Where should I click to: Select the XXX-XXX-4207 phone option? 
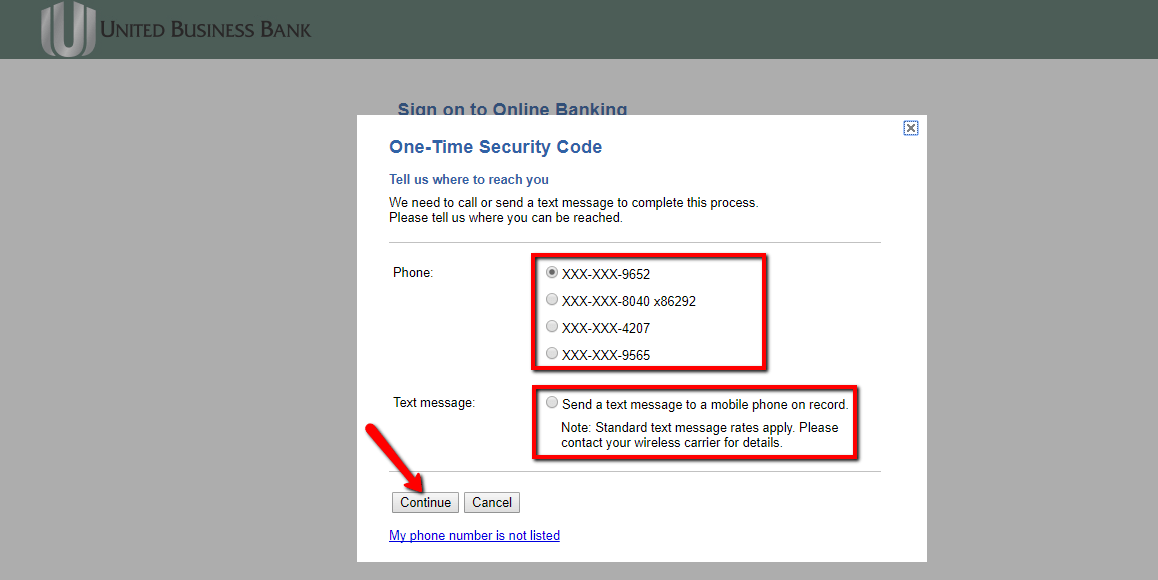tap(552, 325)
